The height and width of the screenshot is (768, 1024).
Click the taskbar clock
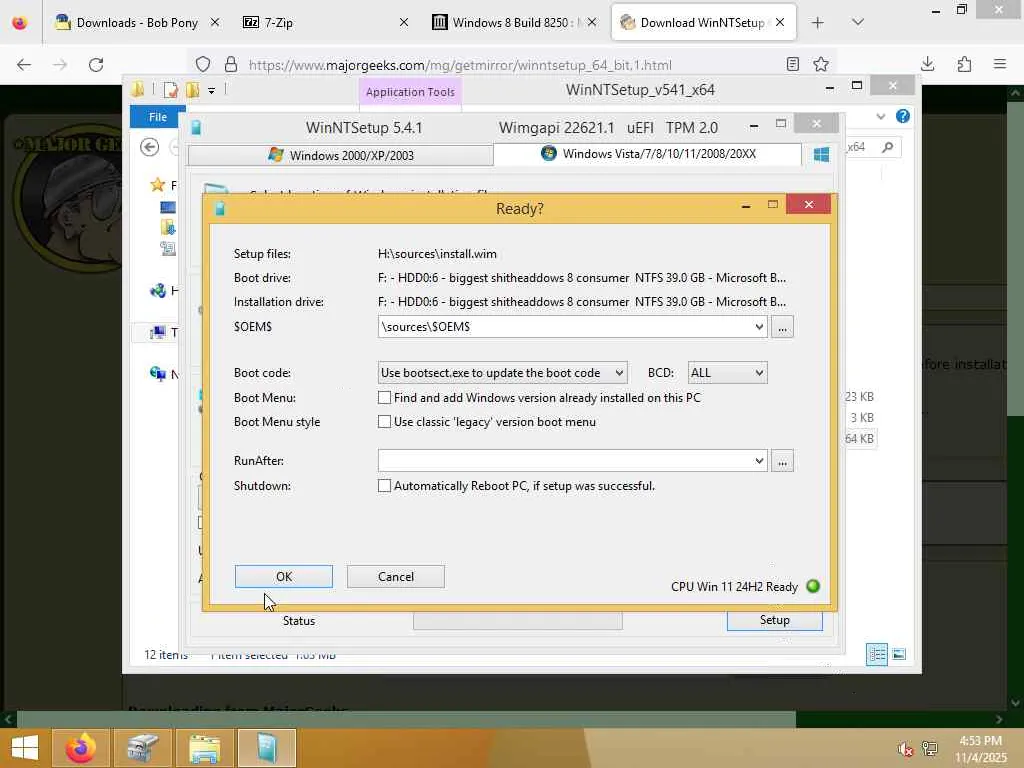[980, 749]
